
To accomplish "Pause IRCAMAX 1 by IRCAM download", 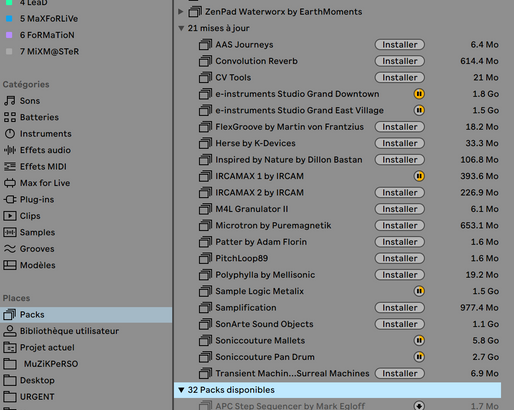I will pos(419,176).
